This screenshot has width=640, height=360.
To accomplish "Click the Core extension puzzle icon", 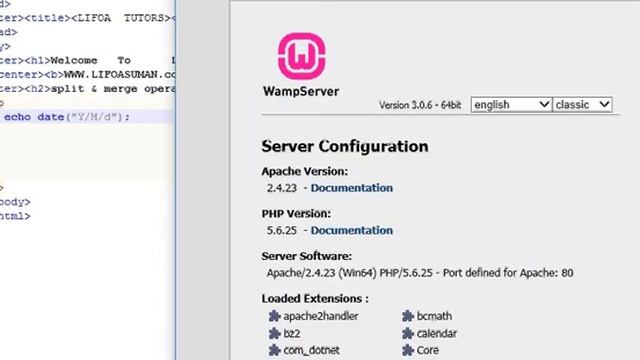I will point(408,350).
